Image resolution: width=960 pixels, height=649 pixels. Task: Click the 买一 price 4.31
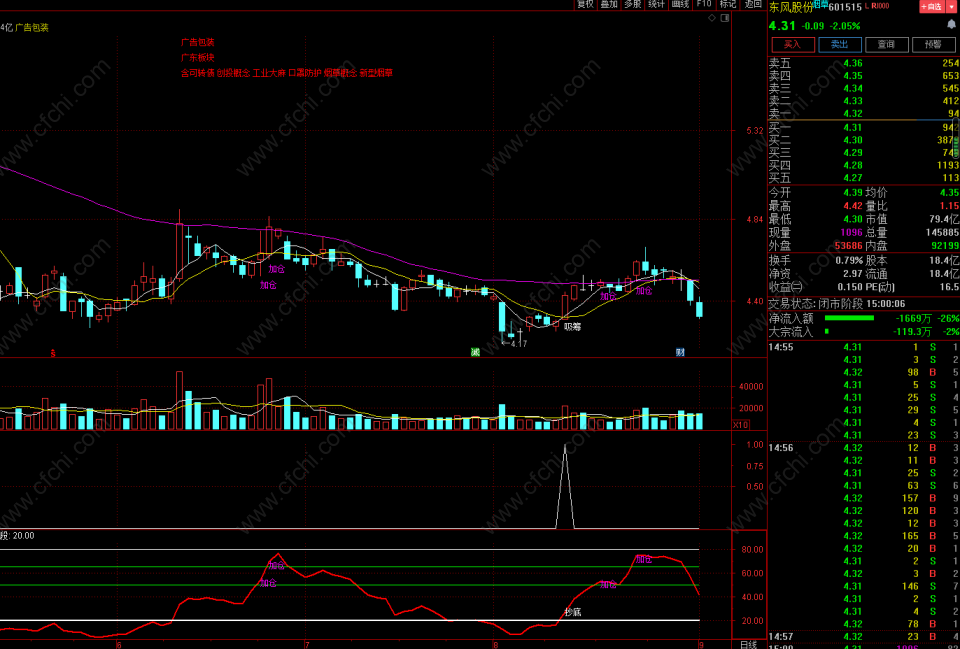[x=853, y=127]
